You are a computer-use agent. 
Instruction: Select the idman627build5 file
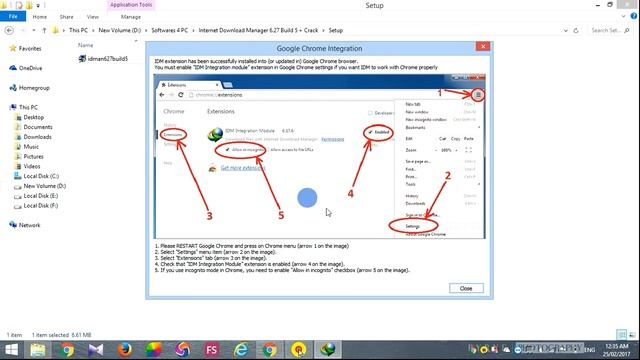tap(103, 59)
